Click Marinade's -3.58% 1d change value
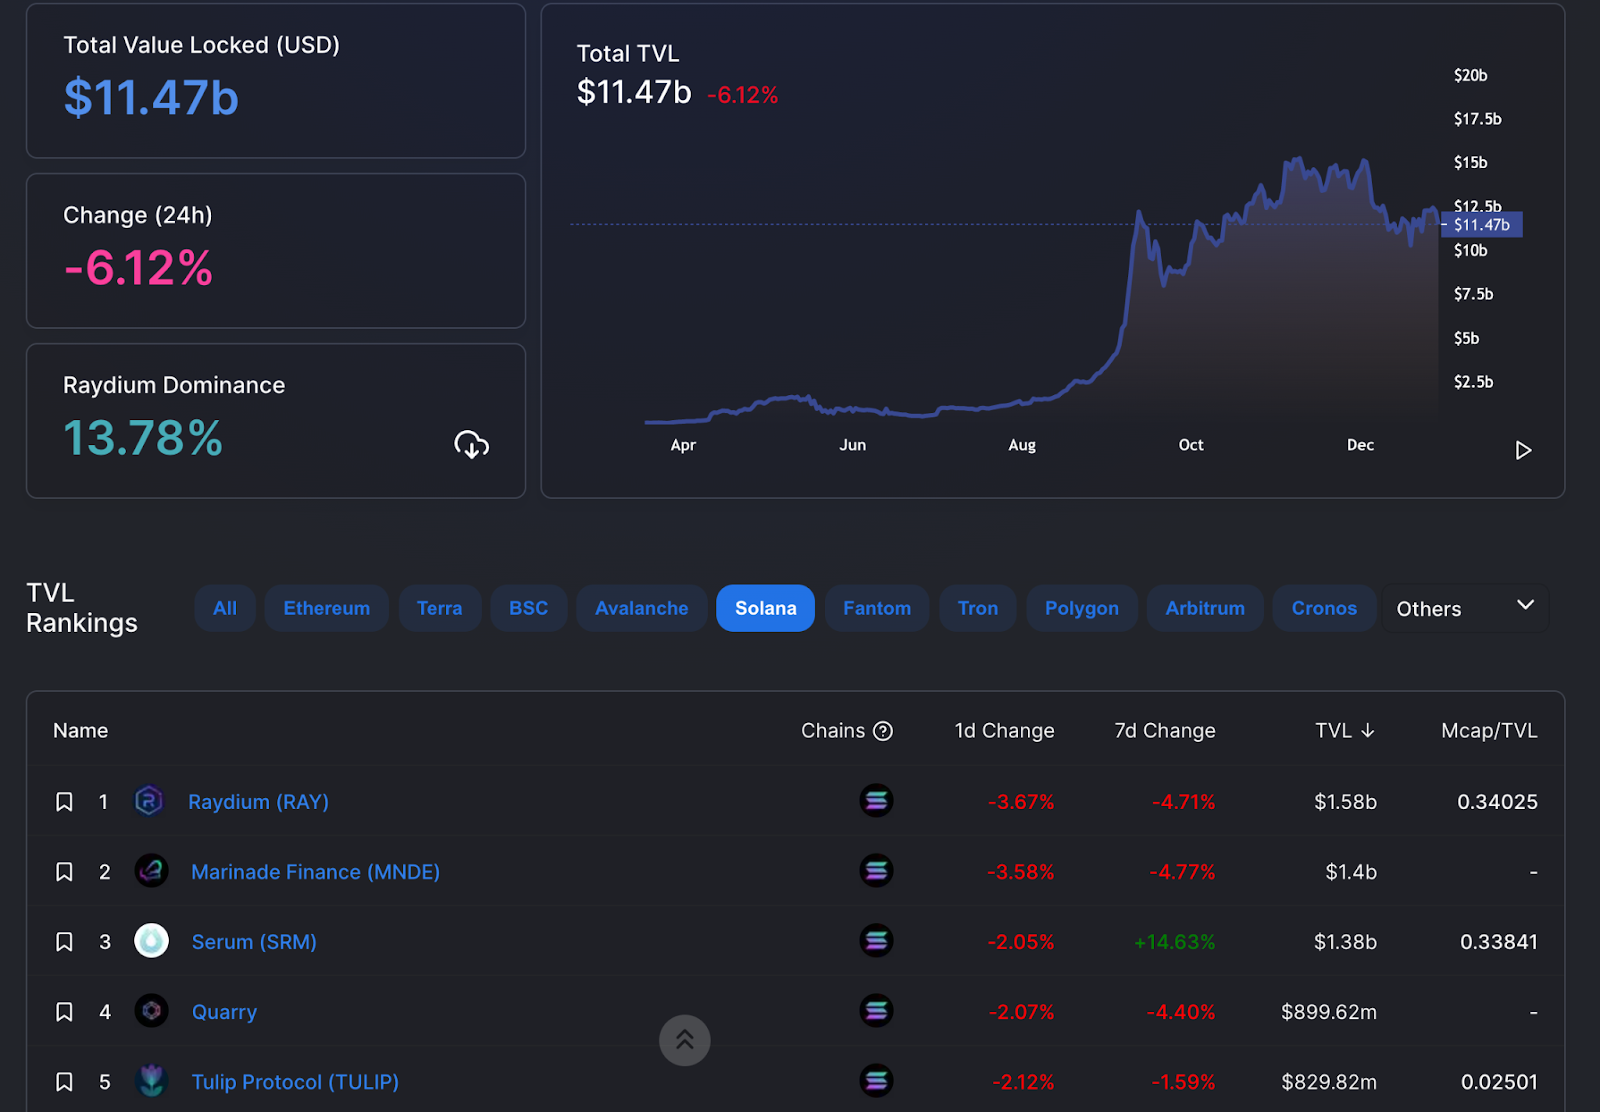 click(x=1021, y=872)
